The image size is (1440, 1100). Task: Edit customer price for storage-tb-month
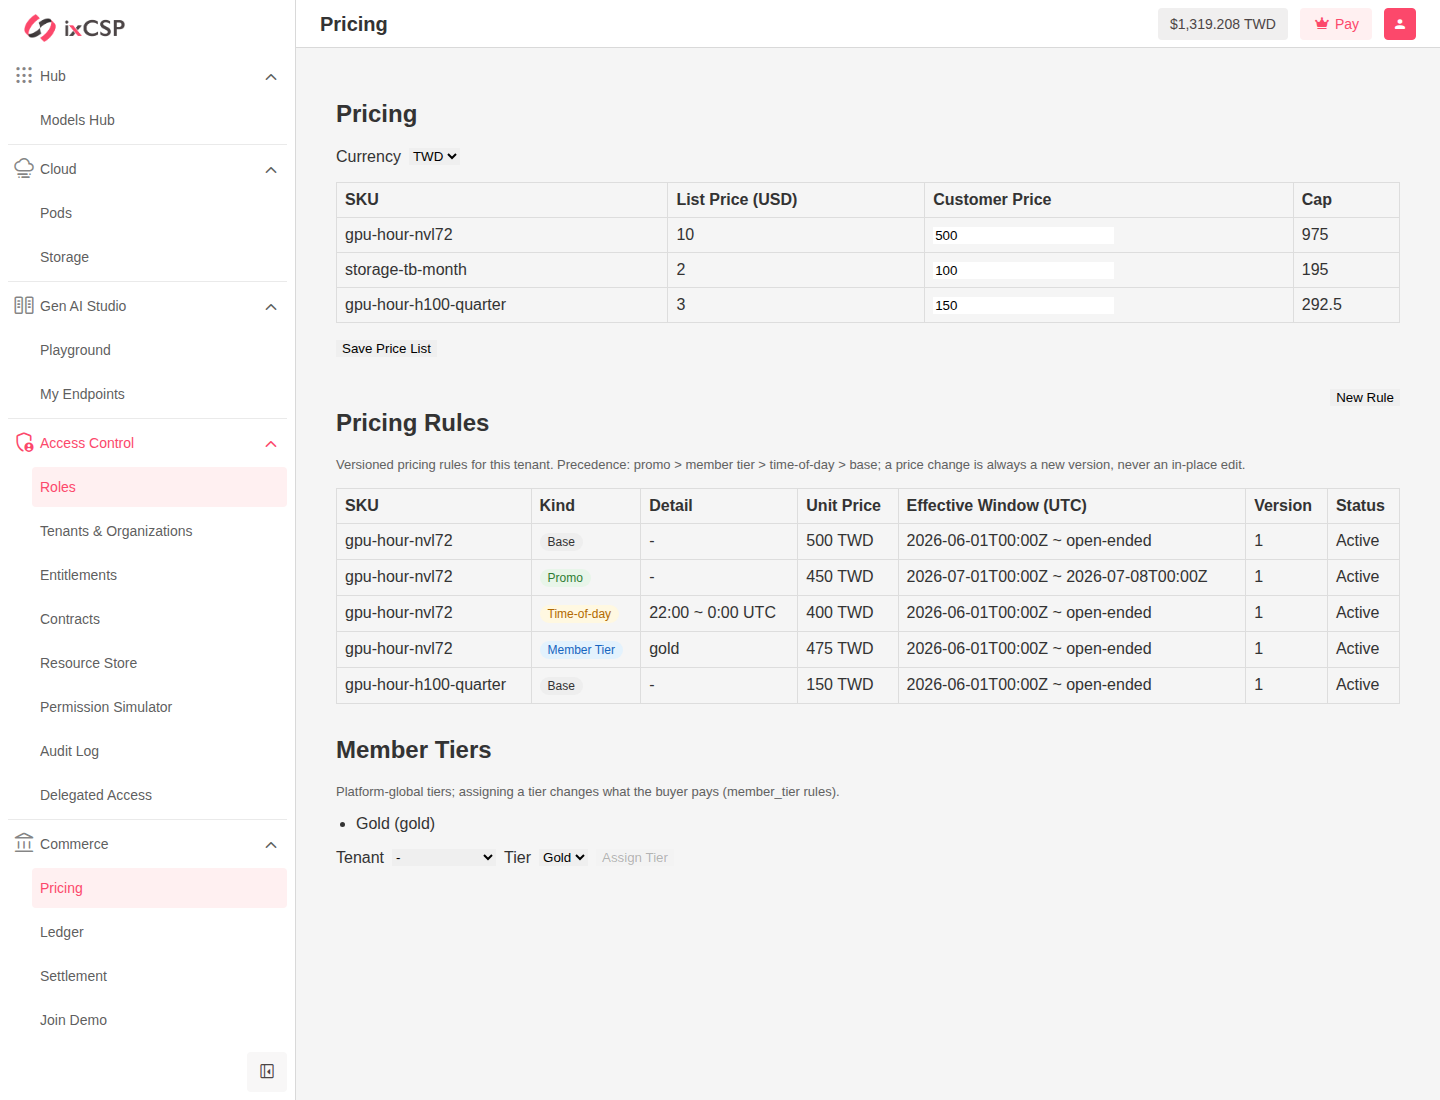[x=1023, y=271]
